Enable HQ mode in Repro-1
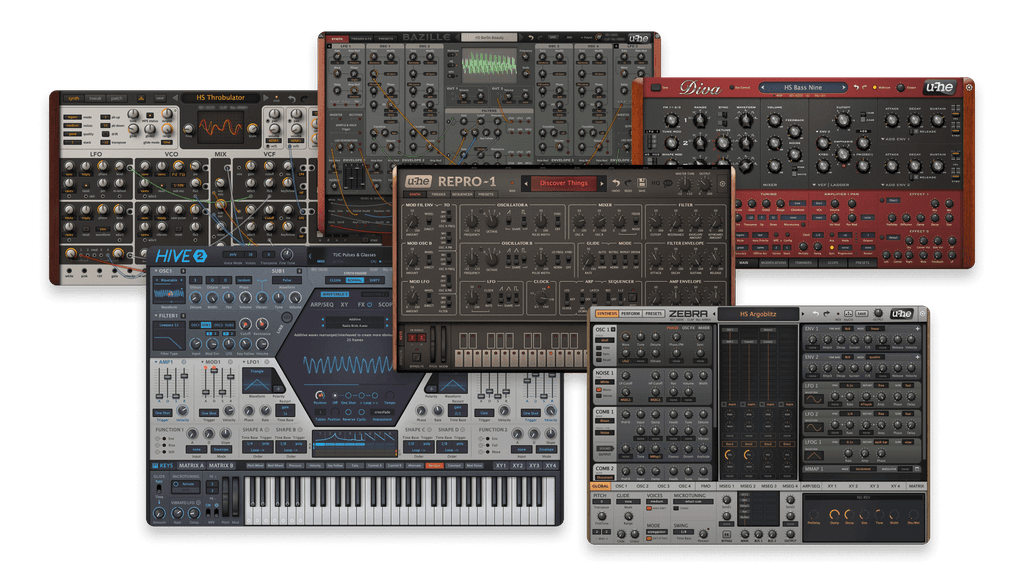1024x576 pixels. pos(656,182)
